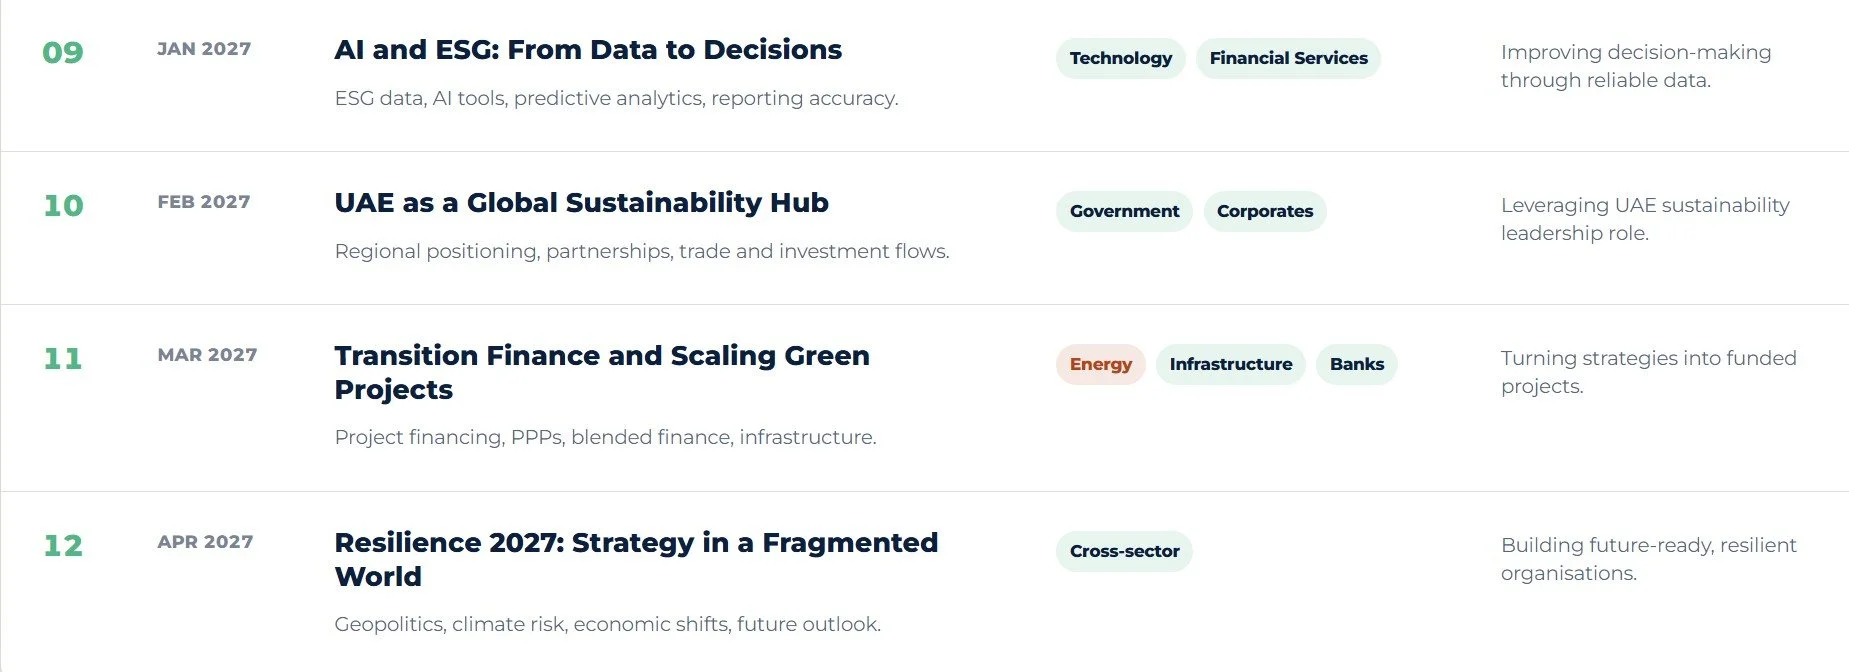Click session number 09

pyautogui.click(x=63, y=53)
